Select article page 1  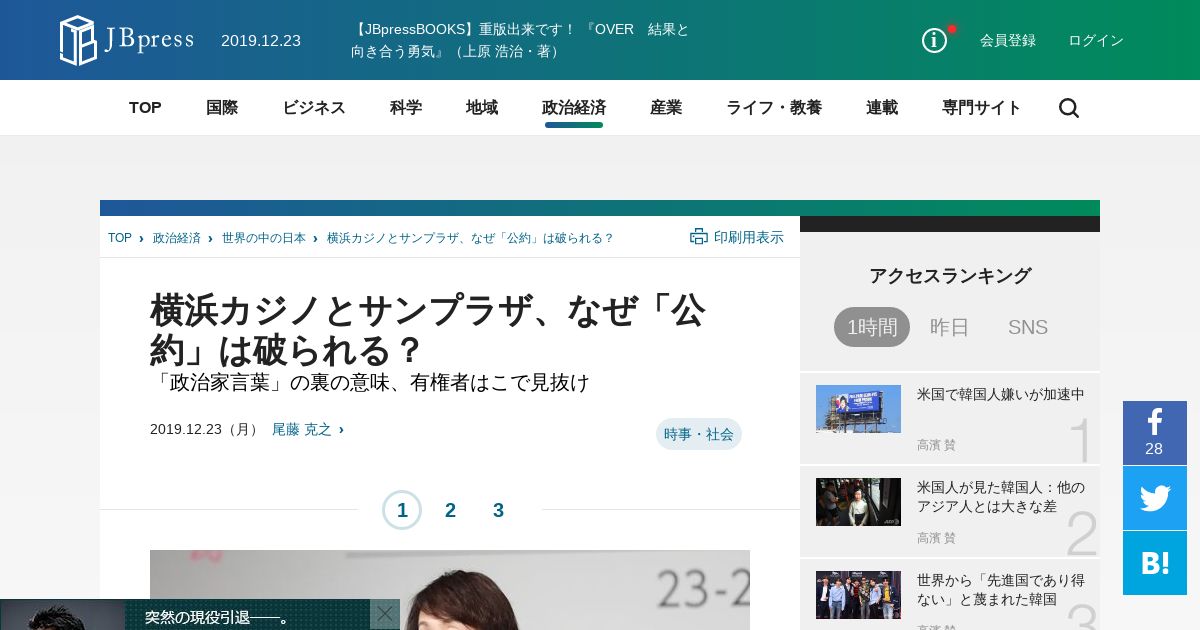(402, 510)
